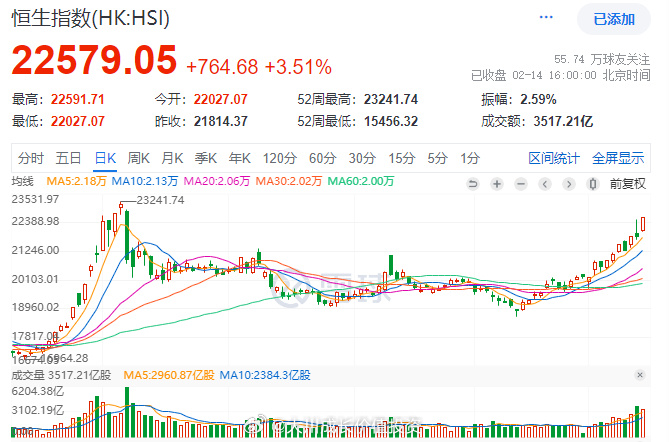Open the 前复权 adjustment dropdown
The image size is (669, 442).
point(627,184)
